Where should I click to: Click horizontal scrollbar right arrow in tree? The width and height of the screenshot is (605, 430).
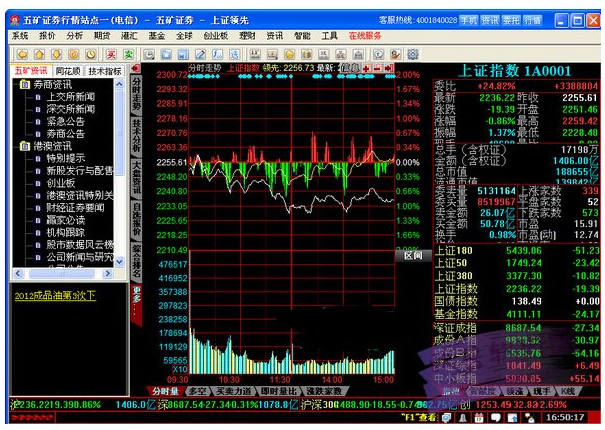(108, 273)
